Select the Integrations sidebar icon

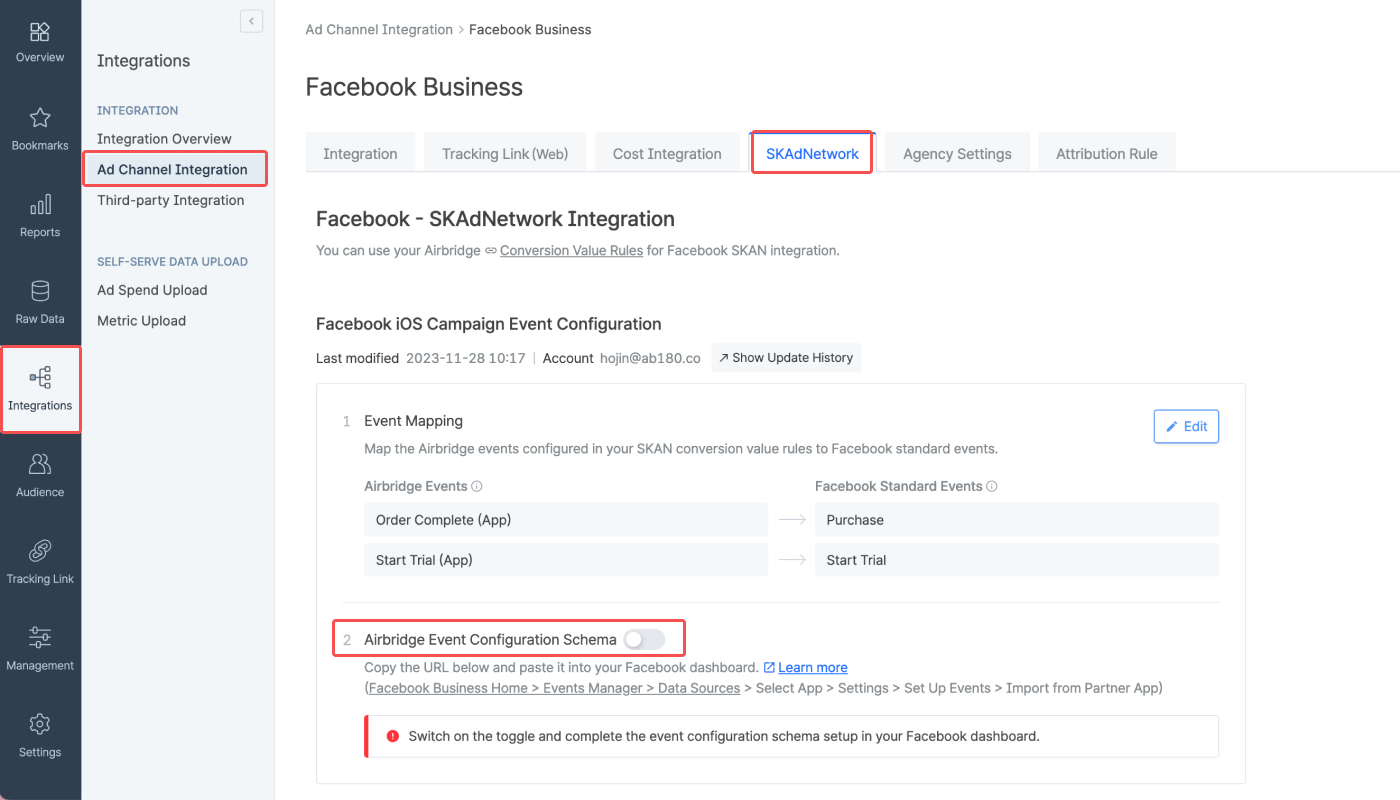click(40, 378)
